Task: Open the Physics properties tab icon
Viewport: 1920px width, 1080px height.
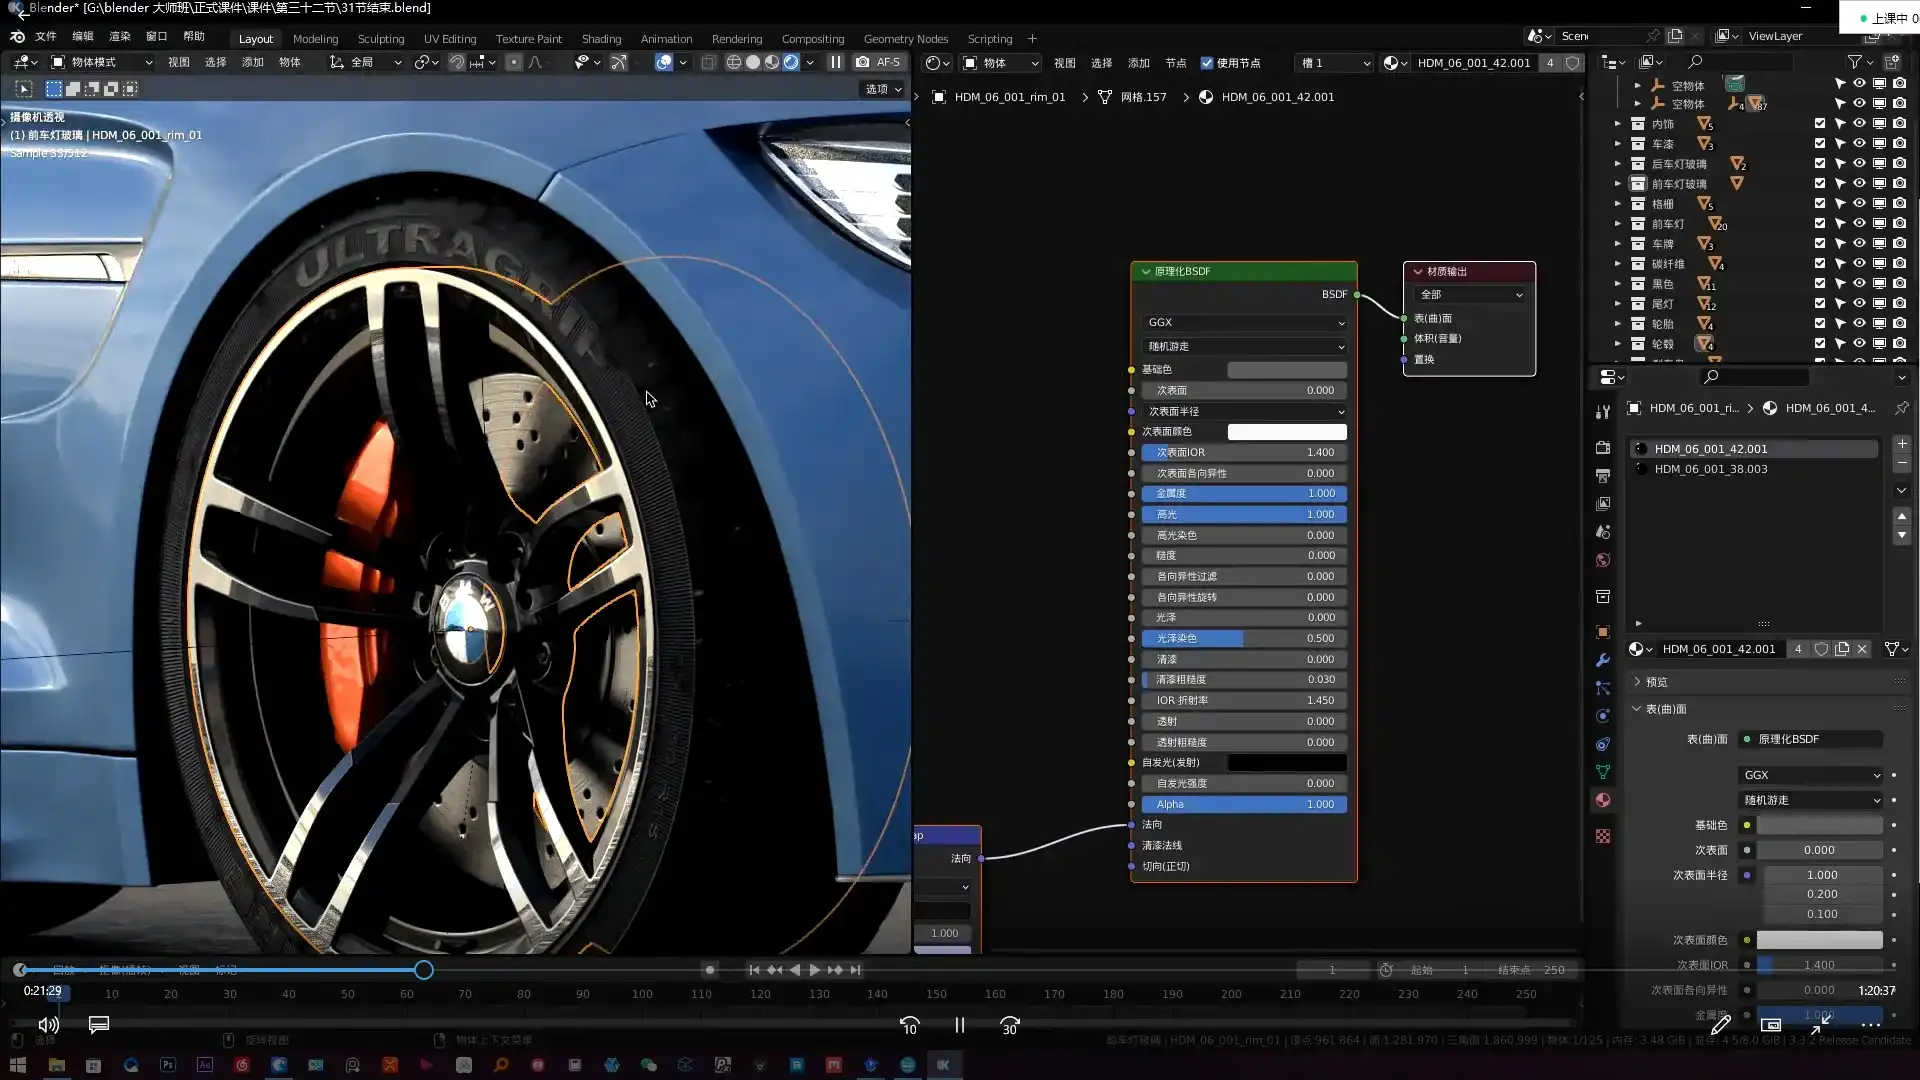Action: click(x=1603, y=716)
